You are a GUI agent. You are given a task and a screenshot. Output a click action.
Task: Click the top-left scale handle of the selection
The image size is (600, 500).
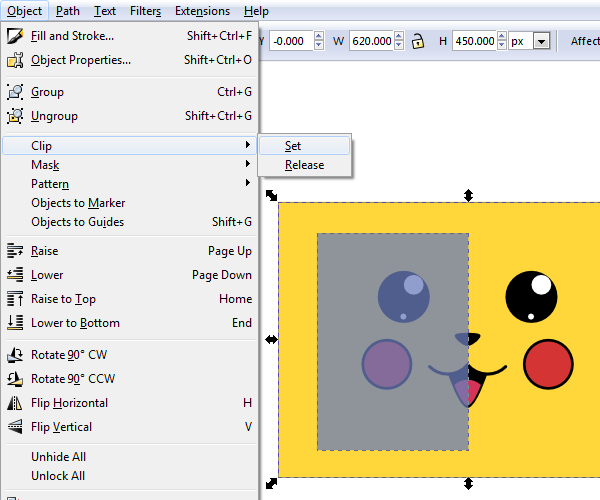click(x=271, y=195)
